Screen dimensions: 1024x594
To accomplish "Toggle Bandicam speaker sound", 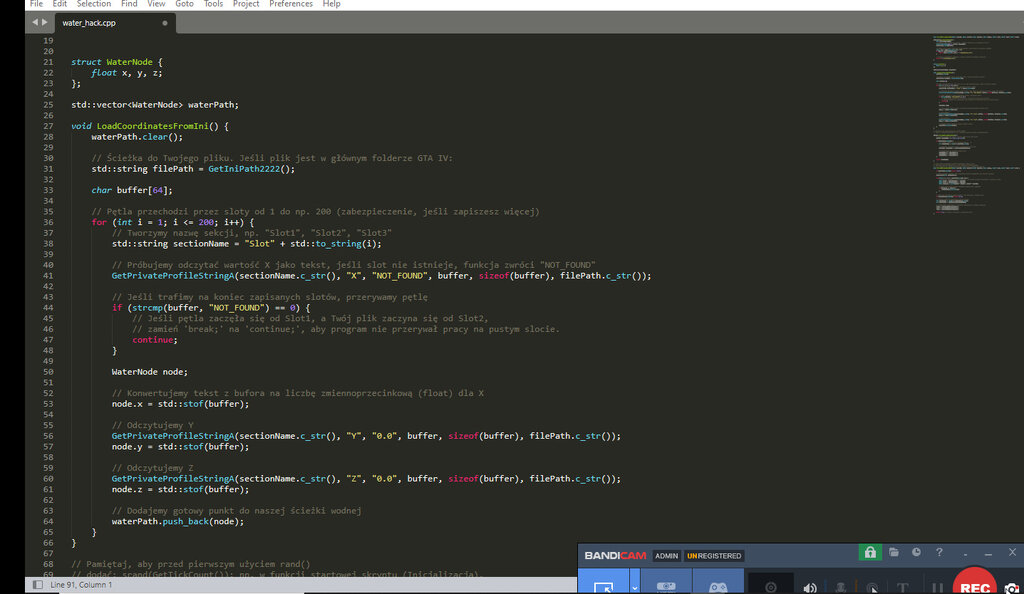I will coord(810,587).
